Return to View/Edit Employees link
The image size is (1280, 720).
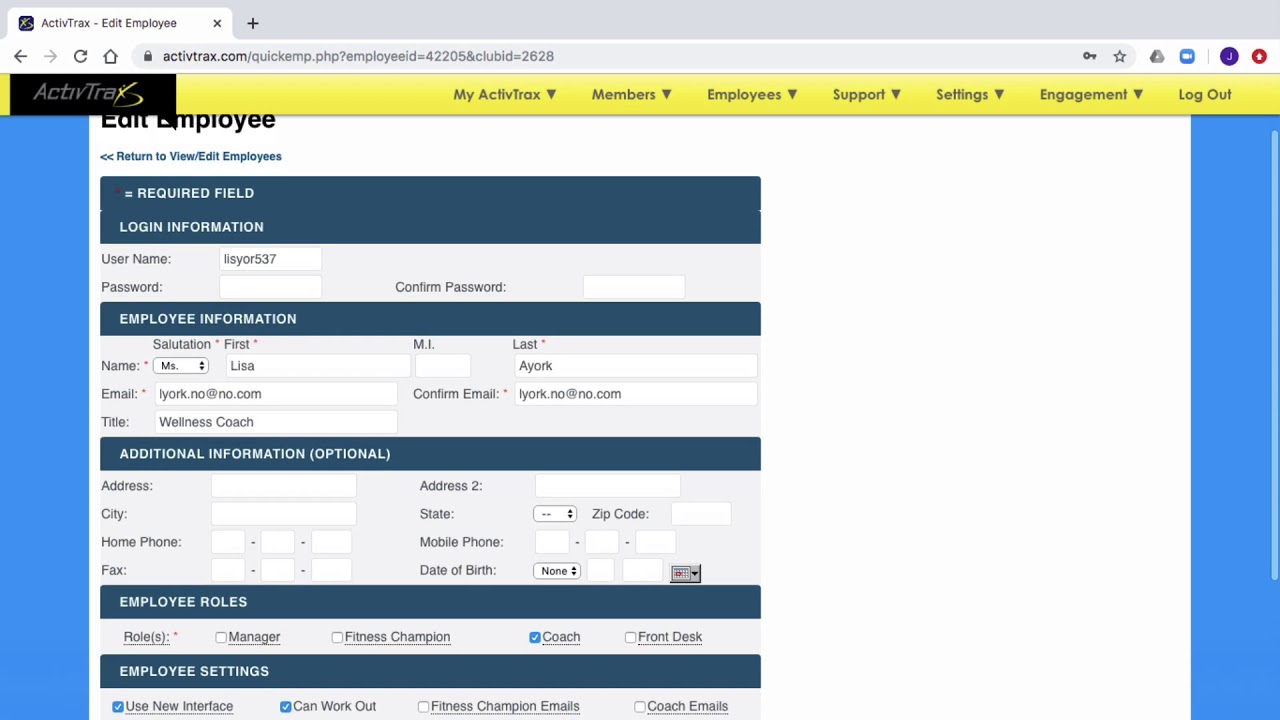pyautogui.click(x=191, y=156)
